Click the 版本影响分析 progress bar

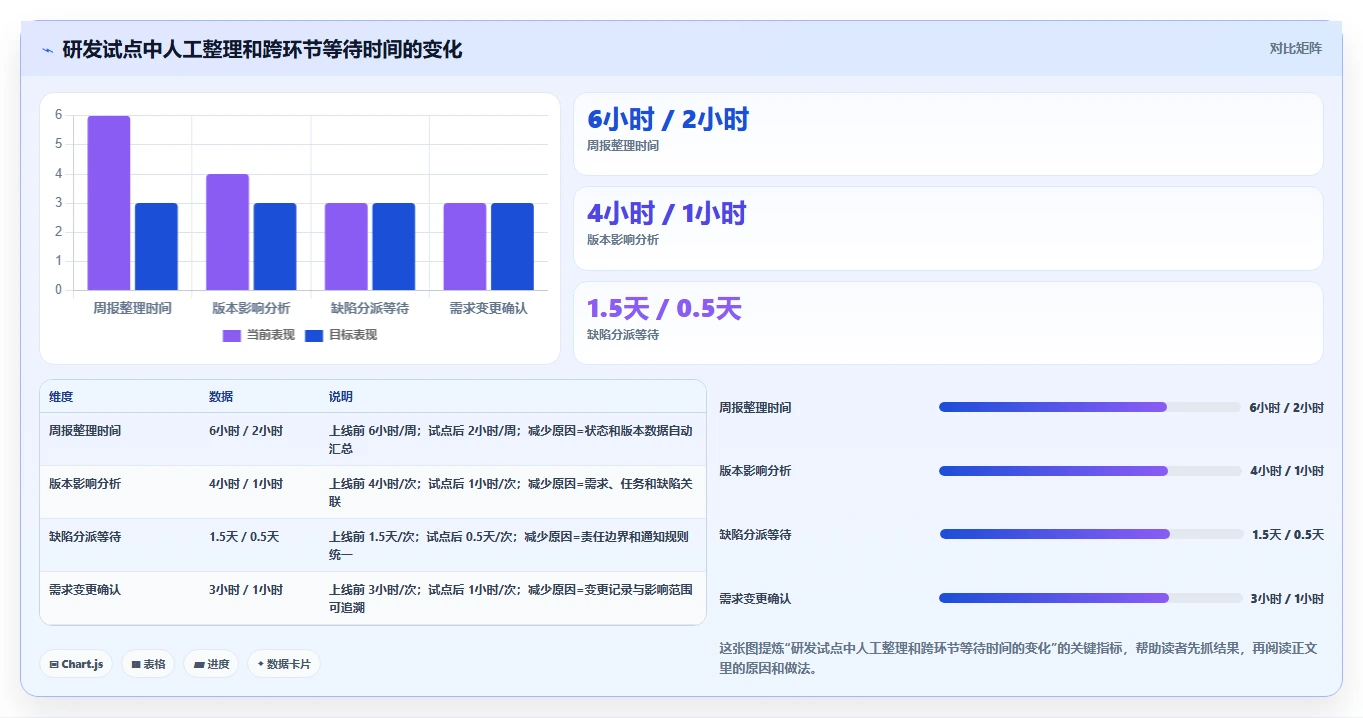tap(1090, 471)
